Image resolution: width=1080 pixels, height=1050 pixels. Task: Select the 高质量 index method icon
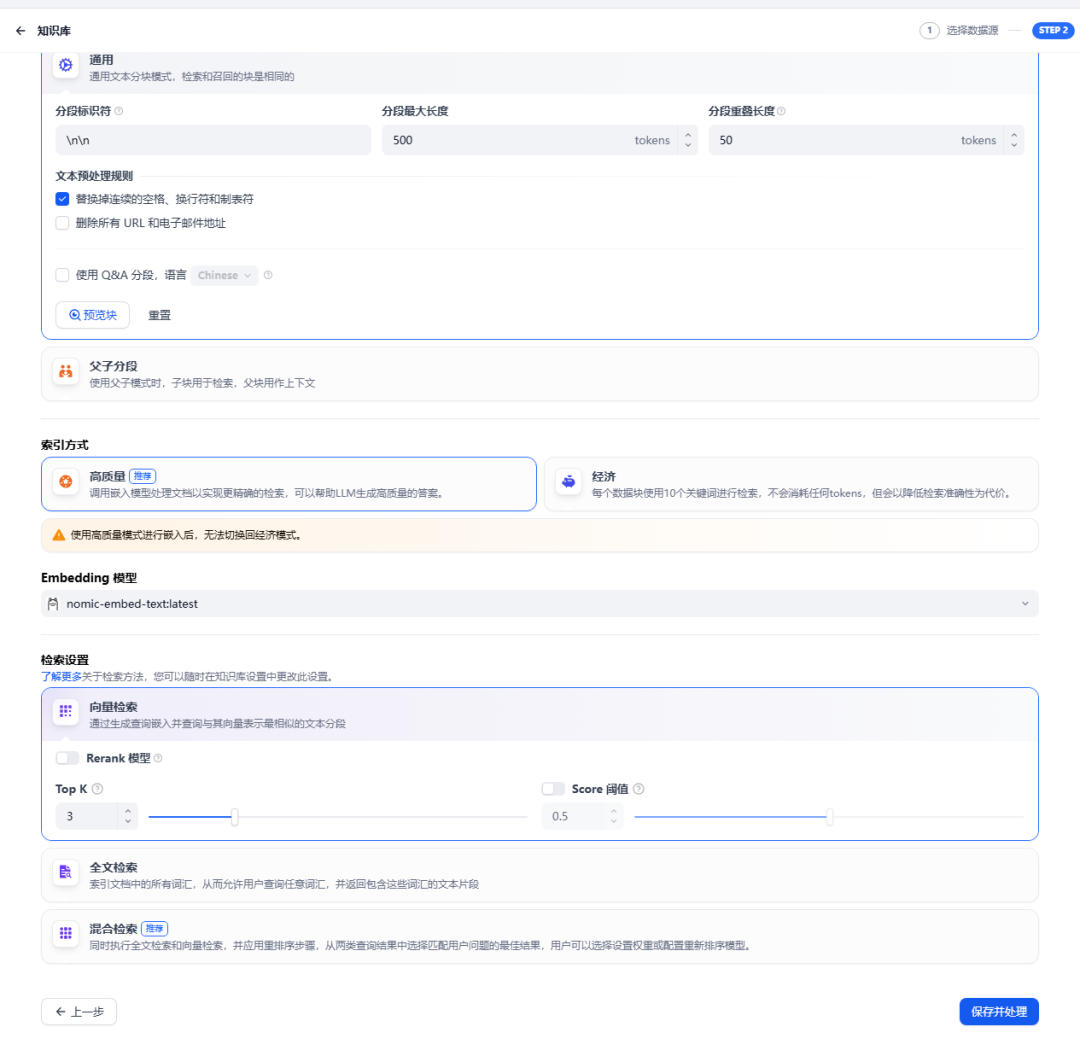click(x=66, y=483)
